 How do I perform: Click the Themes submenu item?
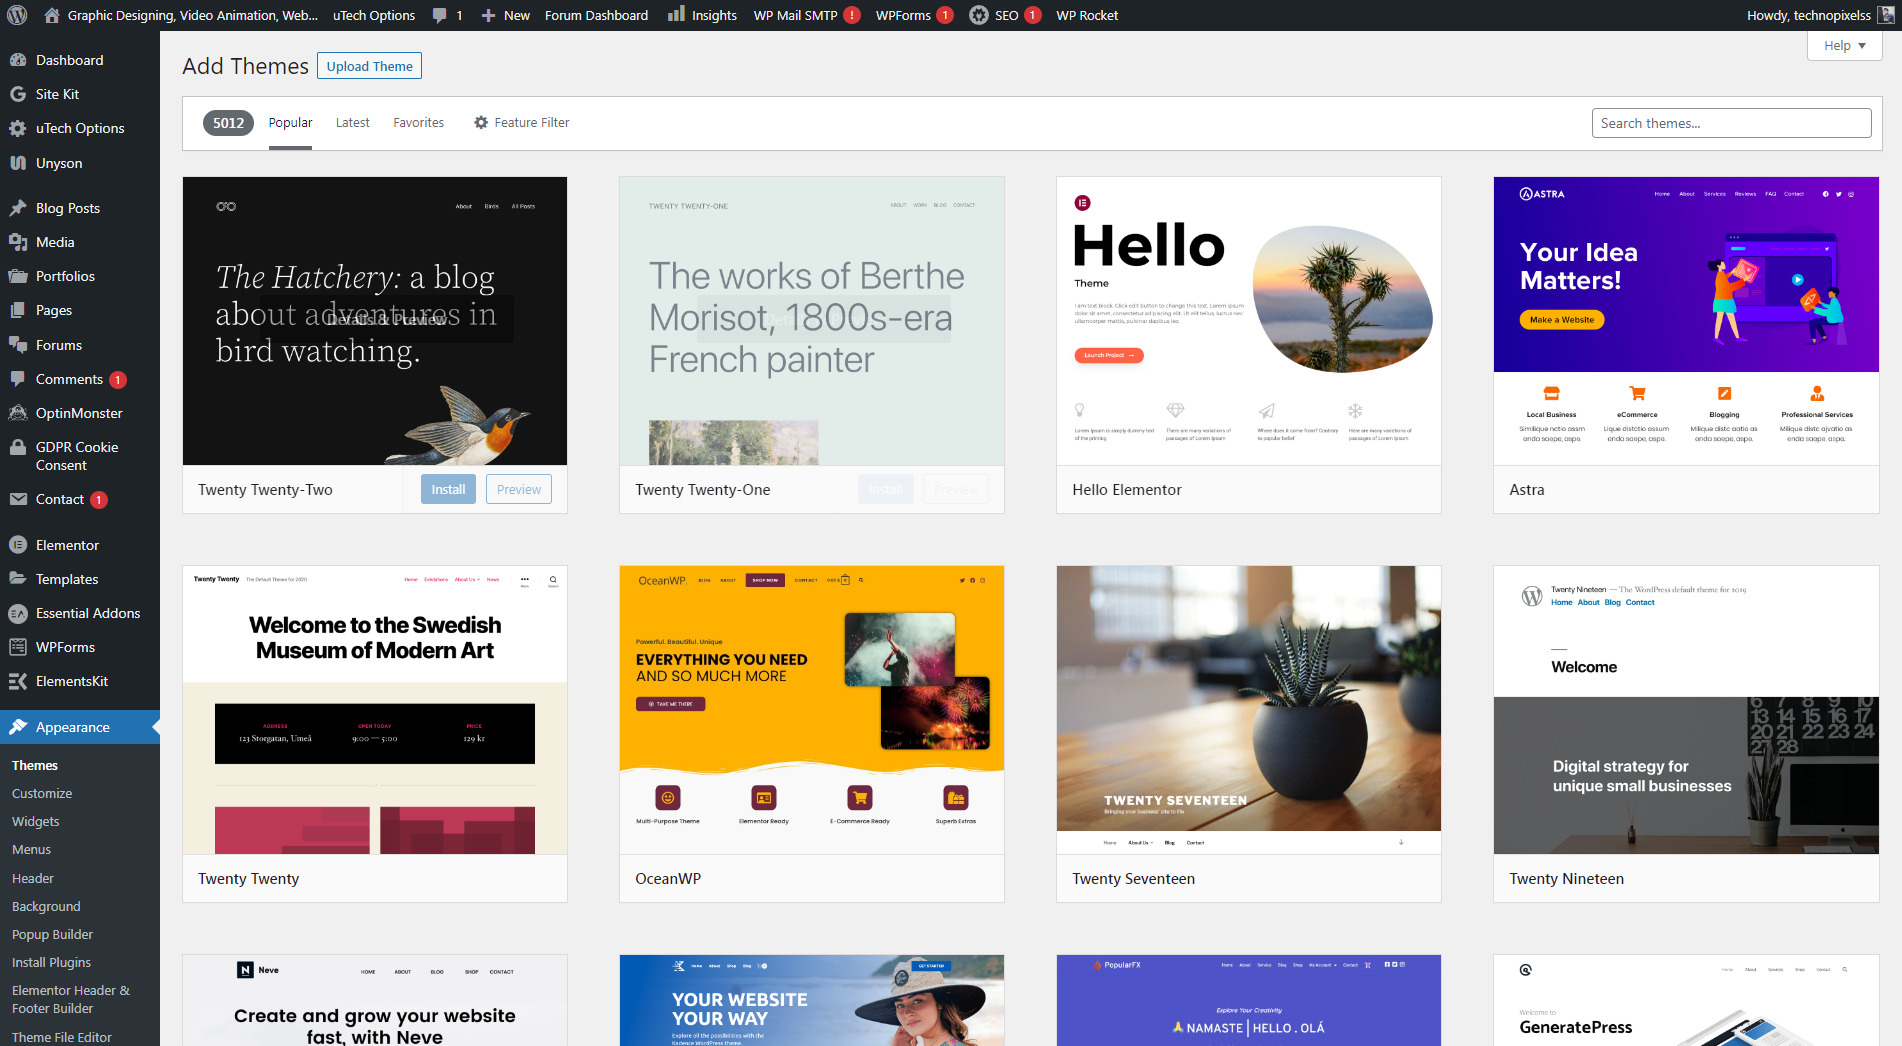point(35,765)
